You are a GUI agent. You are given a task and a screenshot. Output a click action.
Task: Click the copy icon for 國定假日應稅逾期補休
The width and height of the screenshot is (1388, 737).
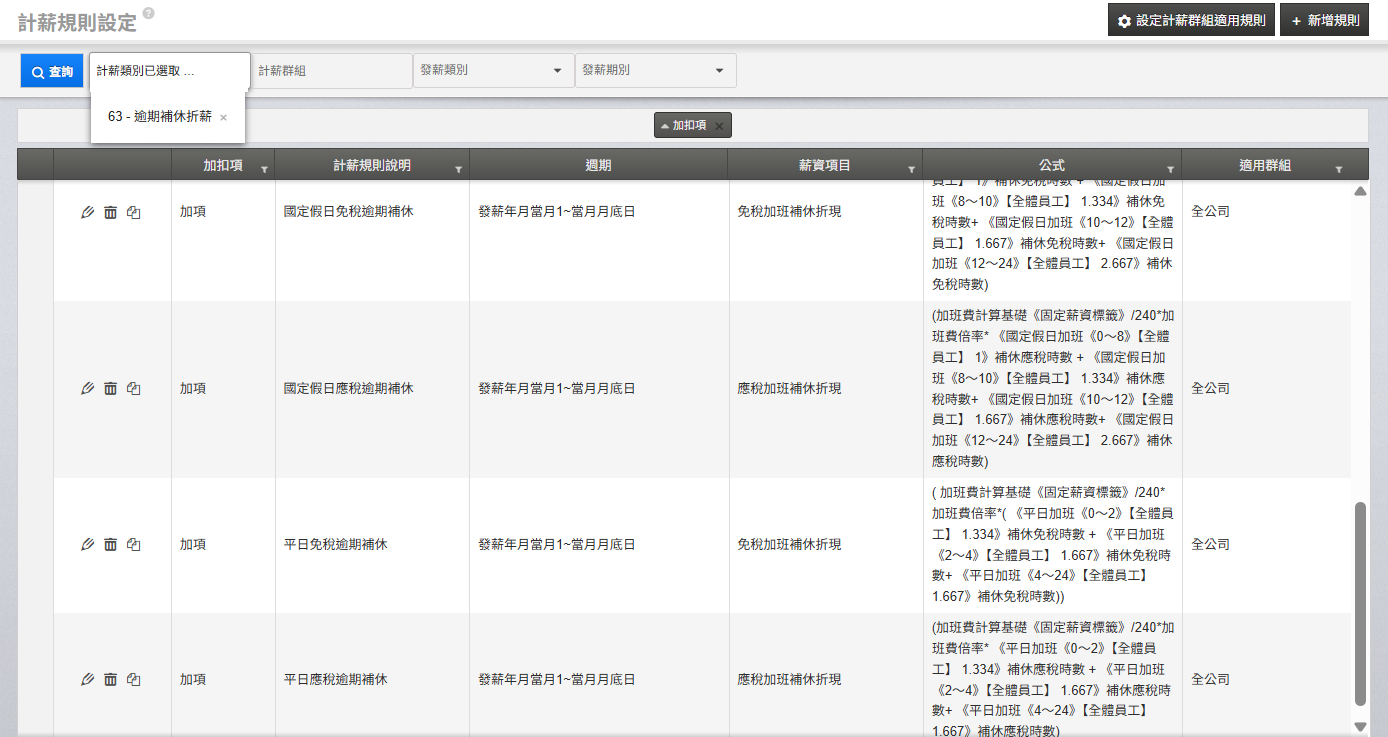(x=134, y=388)
